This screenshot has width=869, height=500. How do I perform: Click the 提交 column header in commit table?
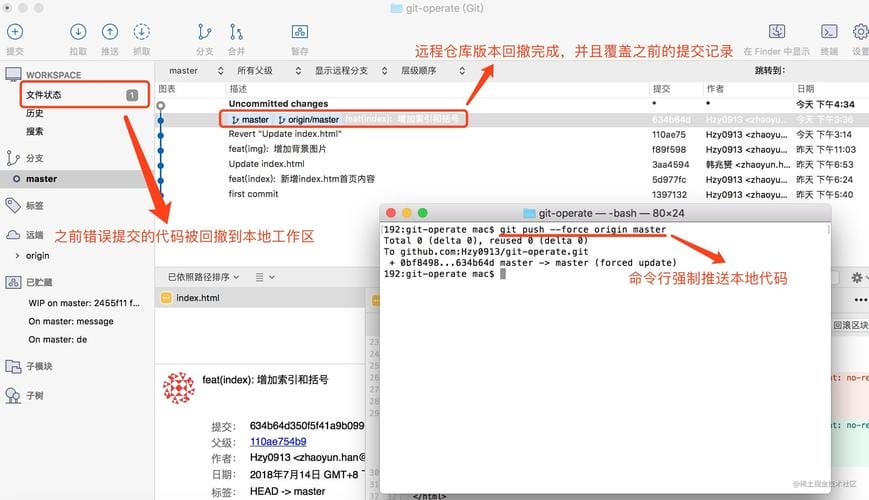[x=661, y=89]
